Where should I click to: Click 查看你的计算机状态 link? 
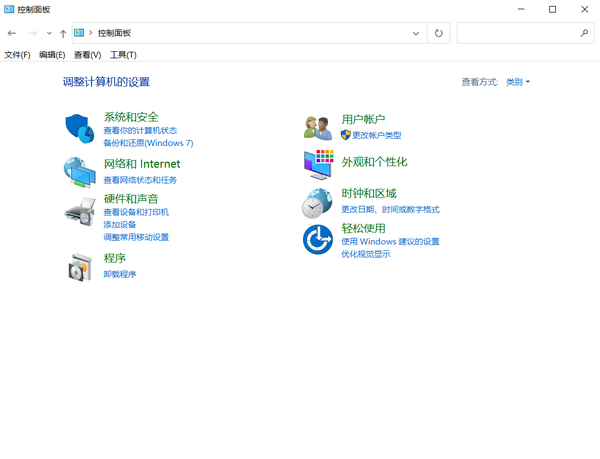click(140, 130)
